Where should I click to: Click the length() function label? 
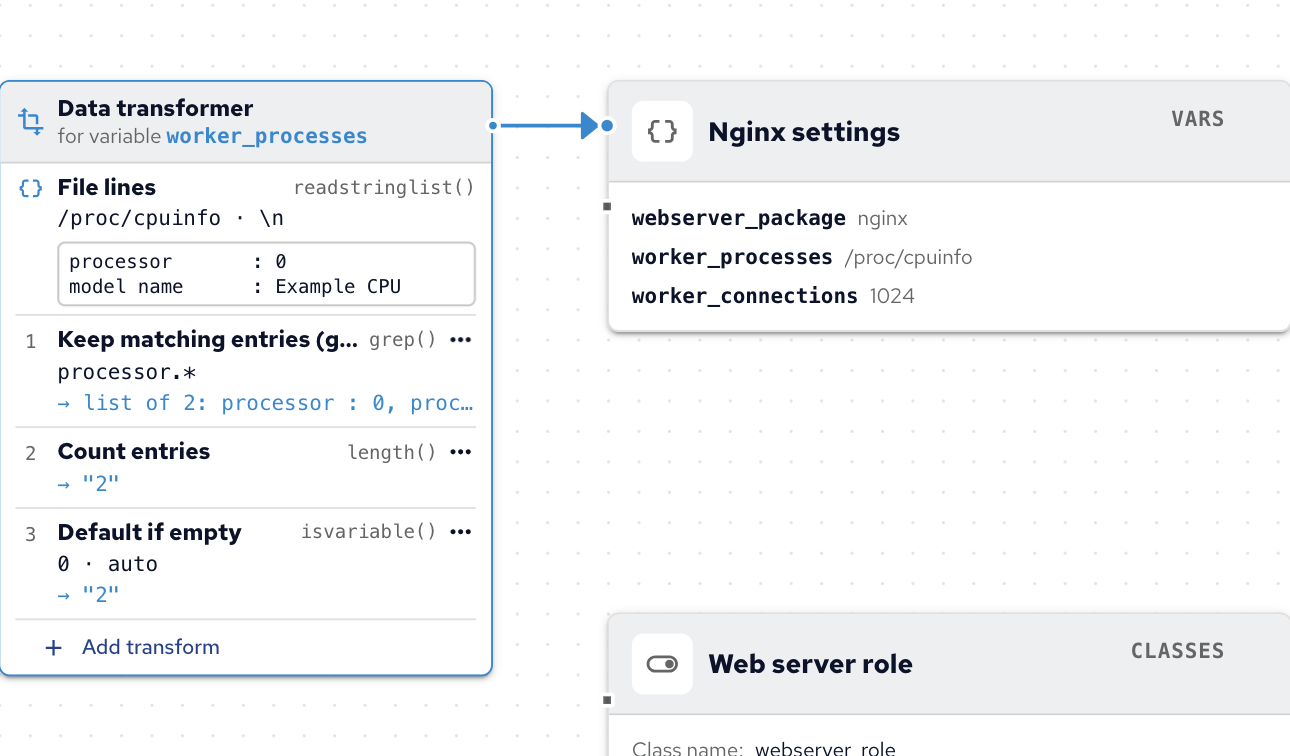click(392, 452)
